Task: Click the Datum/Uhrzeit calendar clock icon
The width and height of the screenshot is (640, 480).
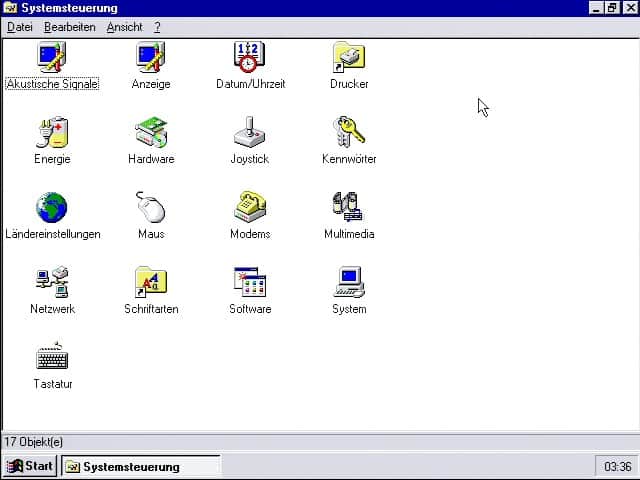Action: [249, 57]
